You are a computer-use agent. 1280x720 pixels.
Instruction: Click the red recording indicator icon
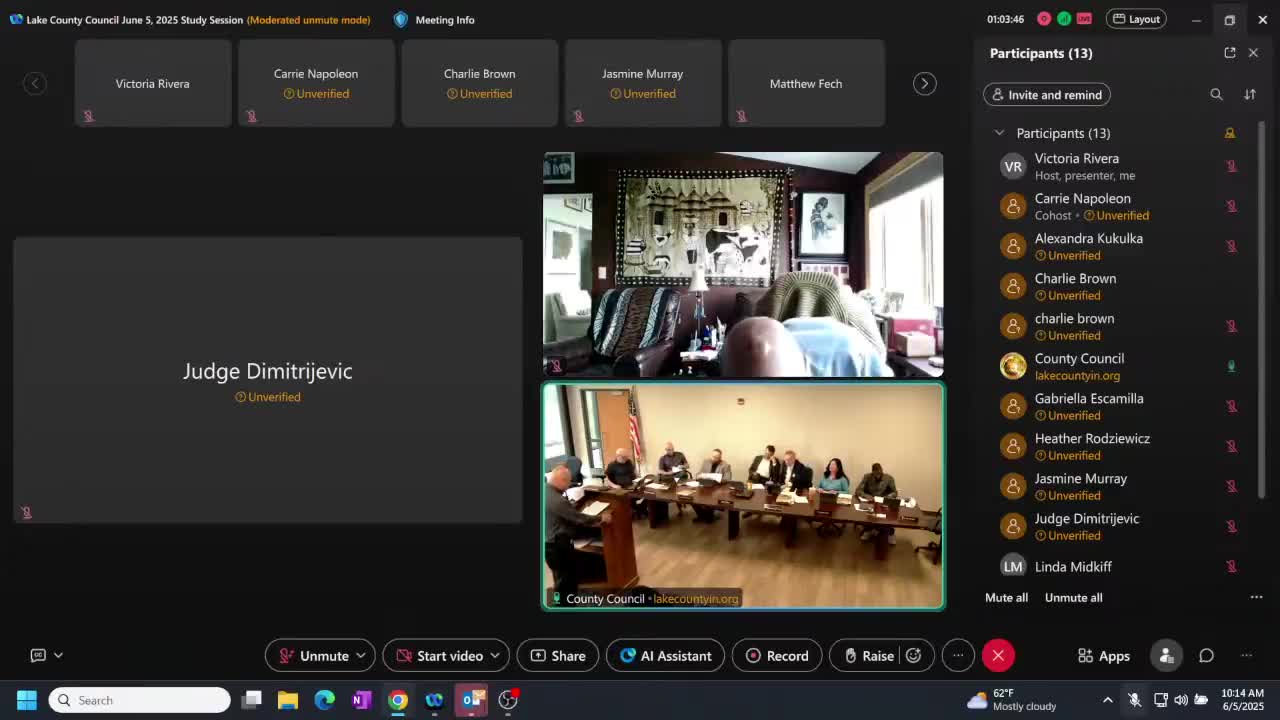pyautogui.click(x=1044, y=19)
